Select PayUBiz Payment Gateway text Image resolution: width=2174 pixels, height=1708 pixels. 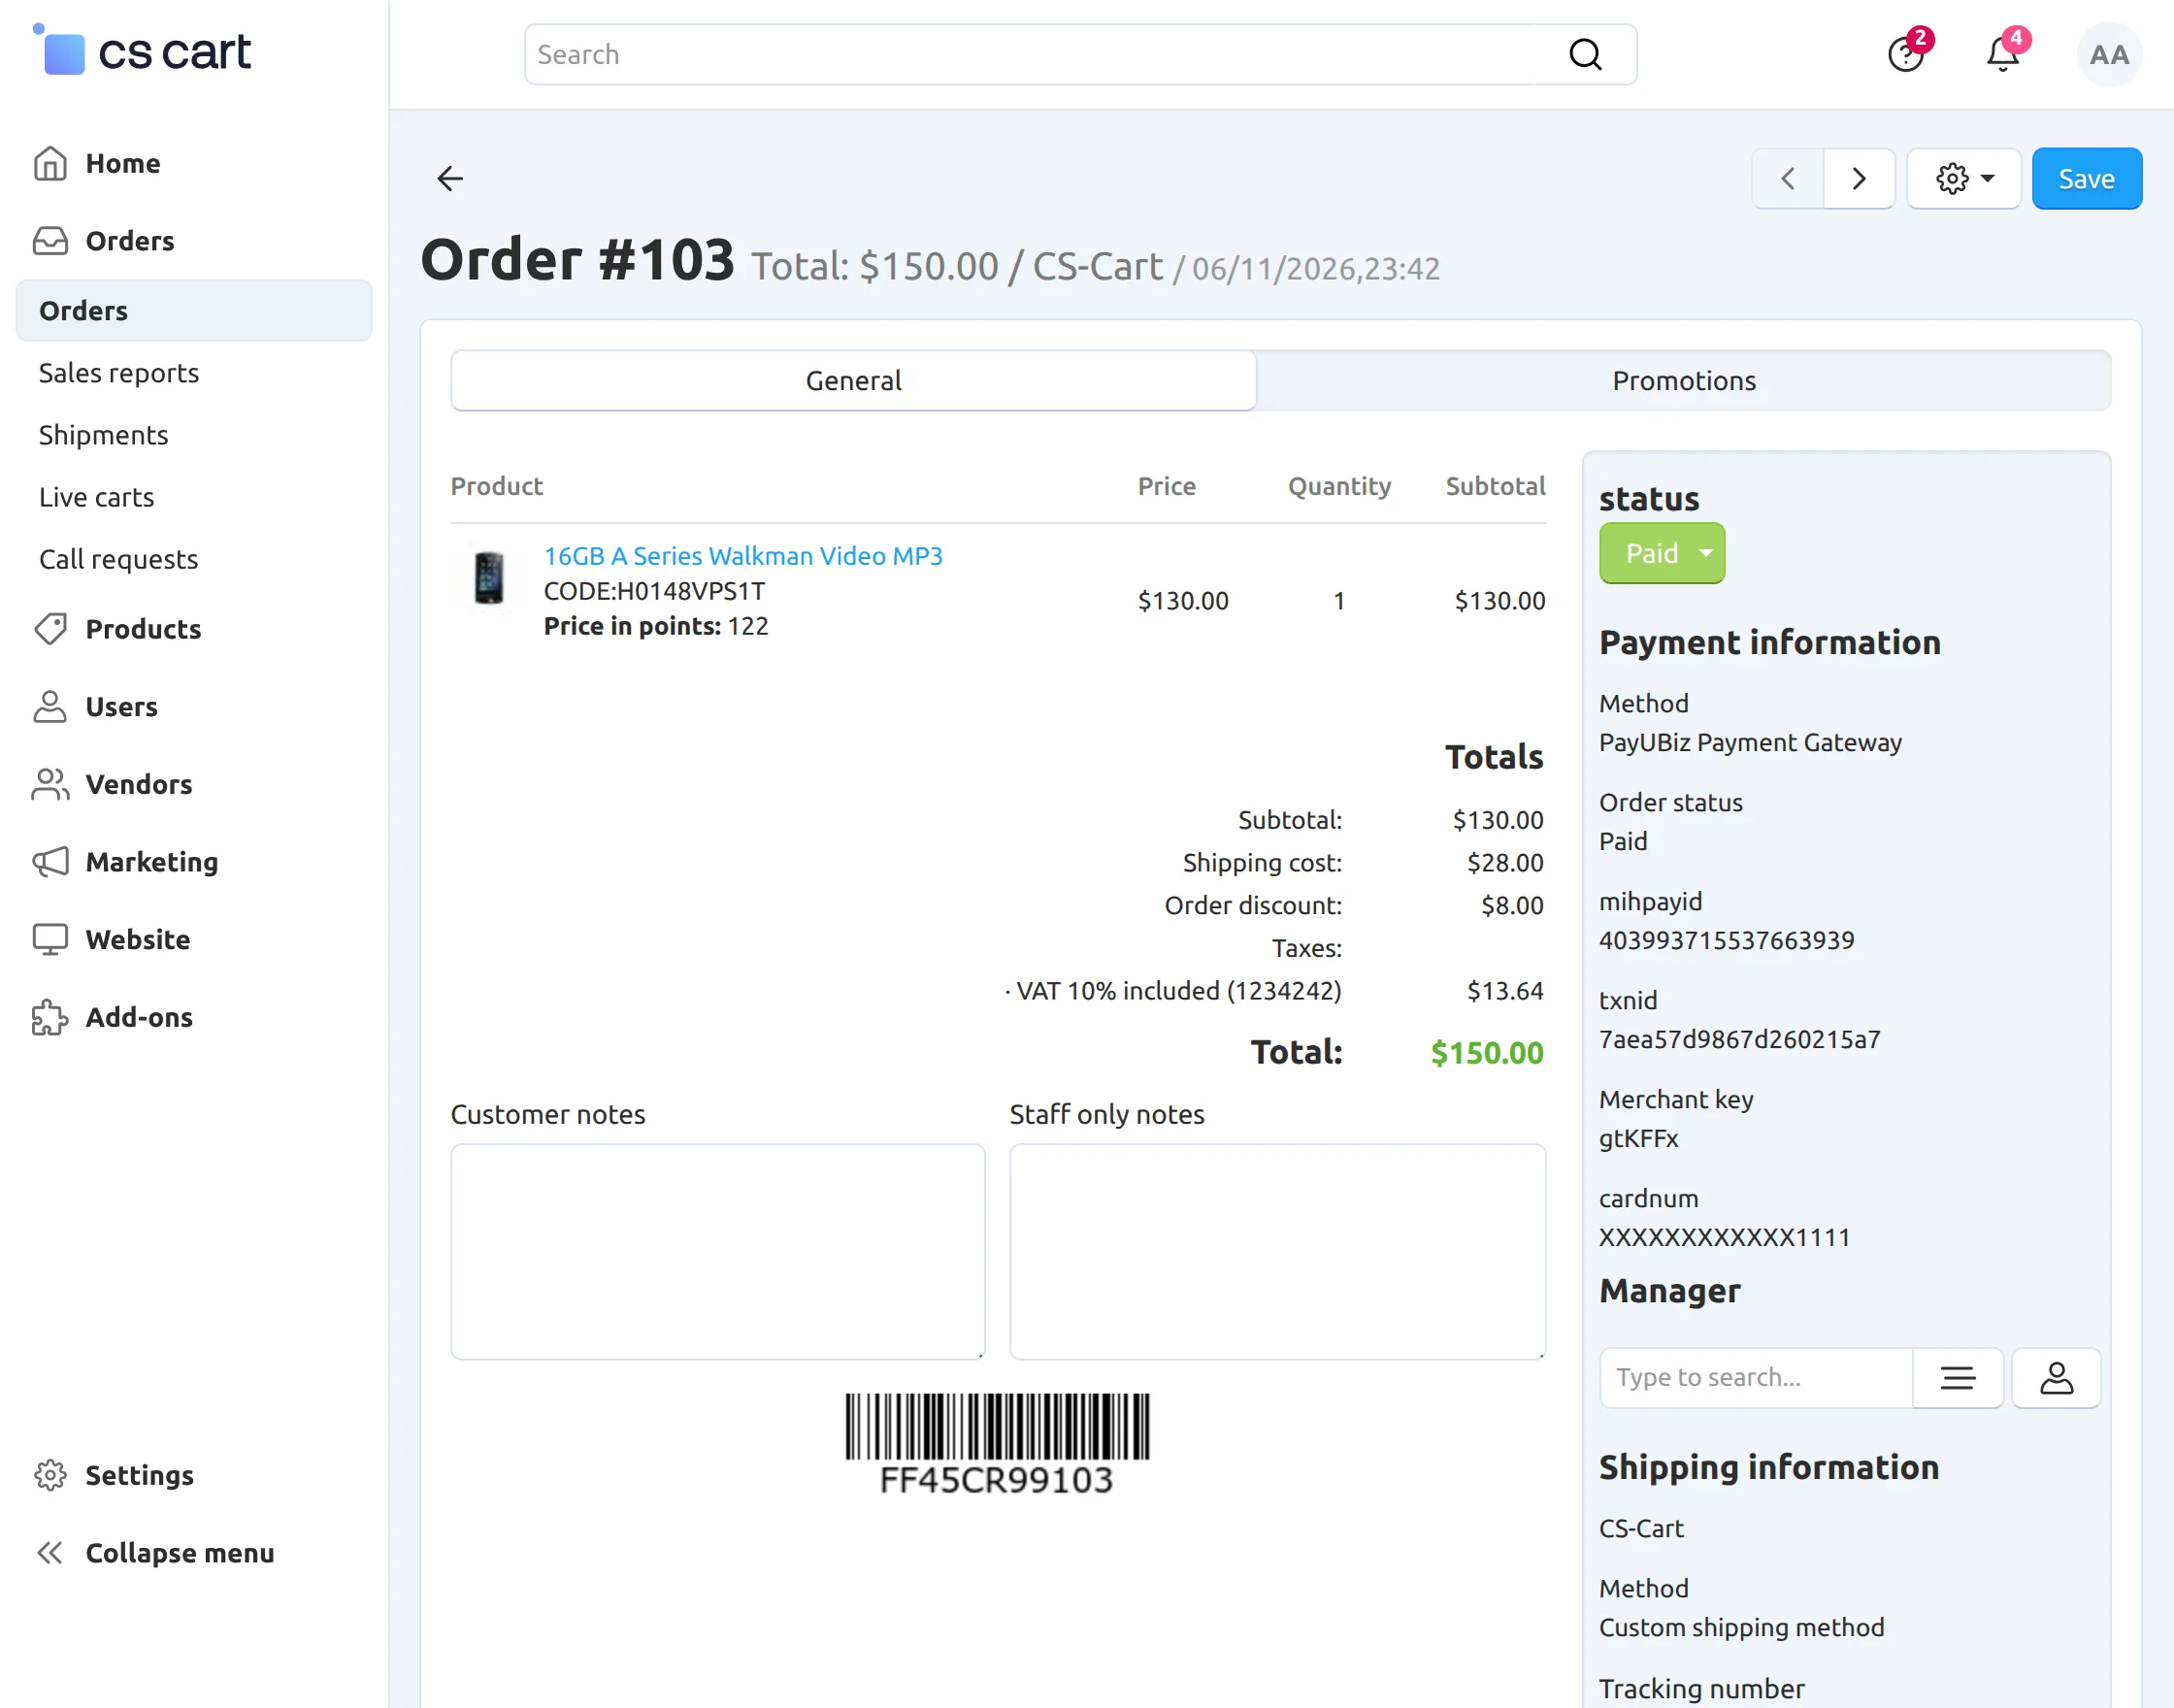click(x=1750, y=742)
